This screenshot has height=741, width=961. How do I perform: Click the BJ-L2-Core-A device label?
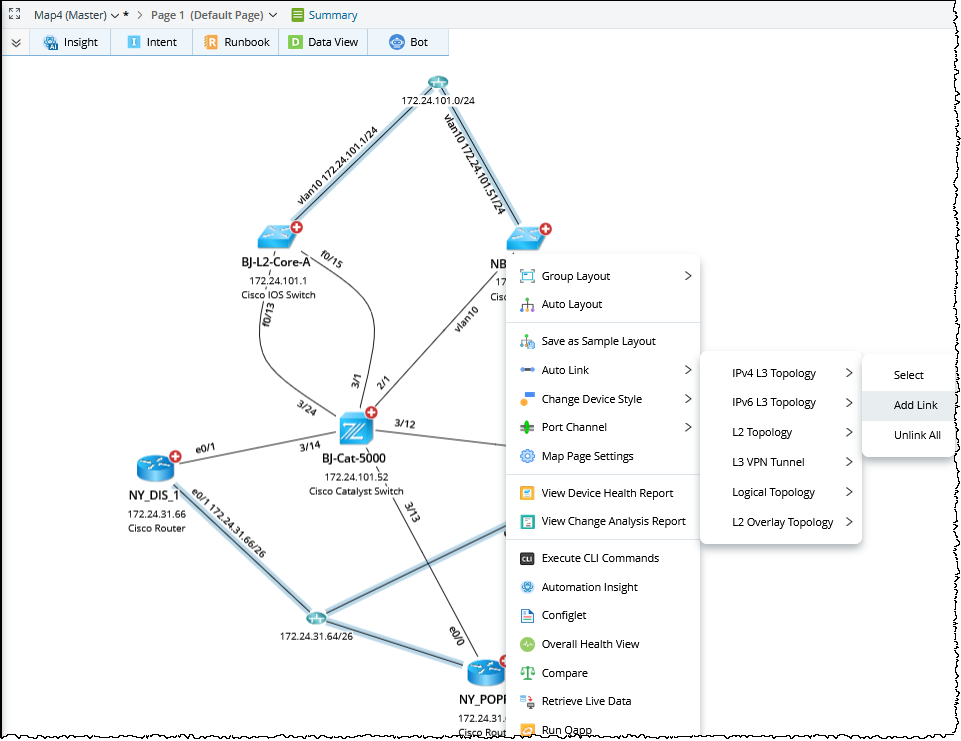pyautogui.click(x=276, y=262)
